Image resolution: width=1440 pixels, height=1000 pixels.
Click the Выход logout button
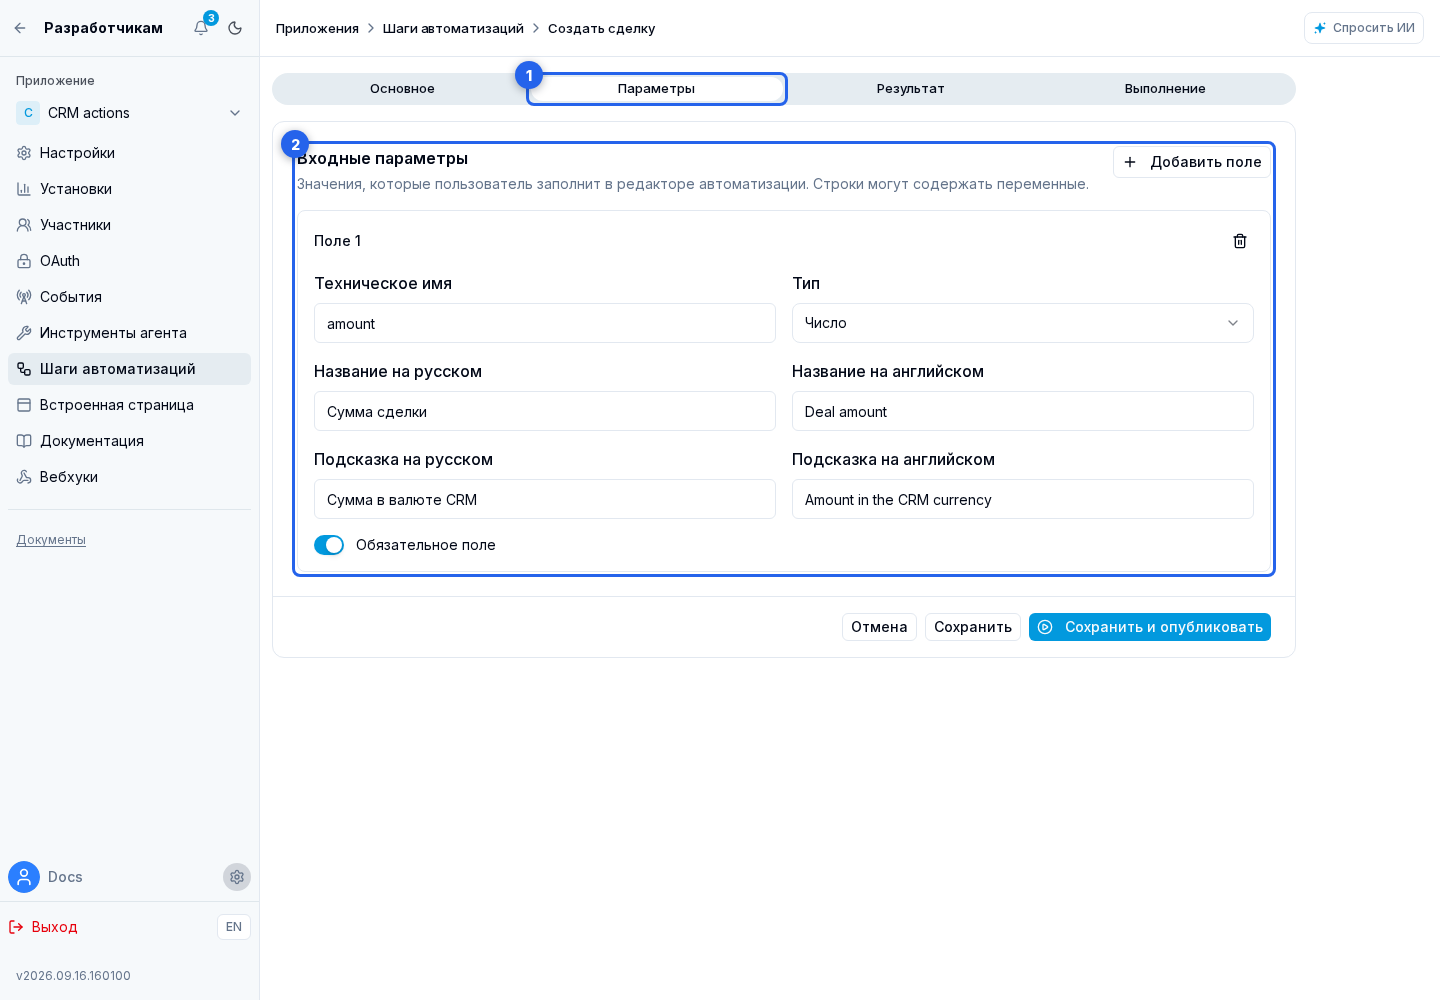(x=44, y=927)
